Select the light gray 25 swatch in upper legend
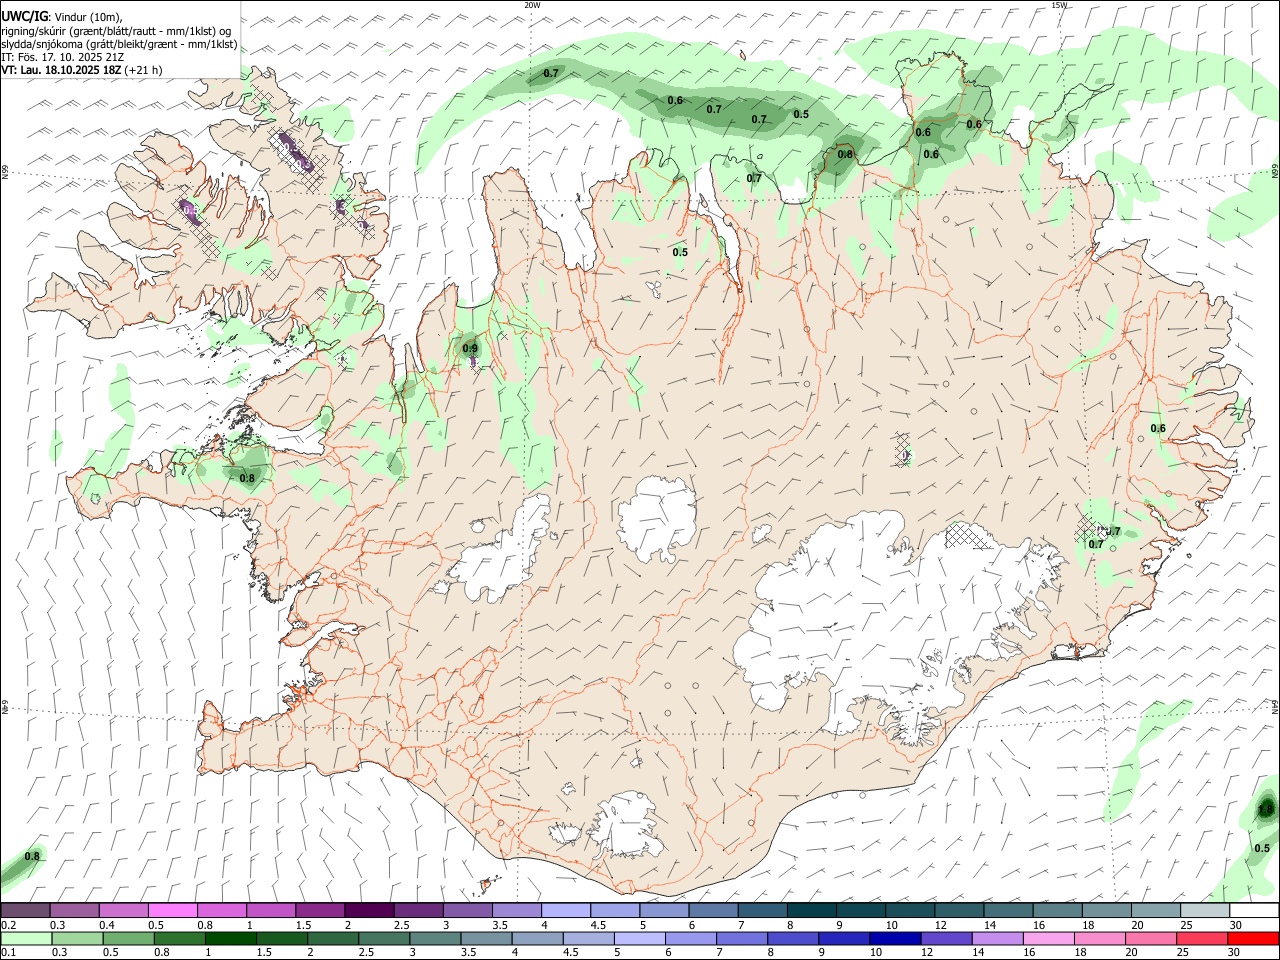Screen dimensions: 1280x960 [x=1205, y=910]
